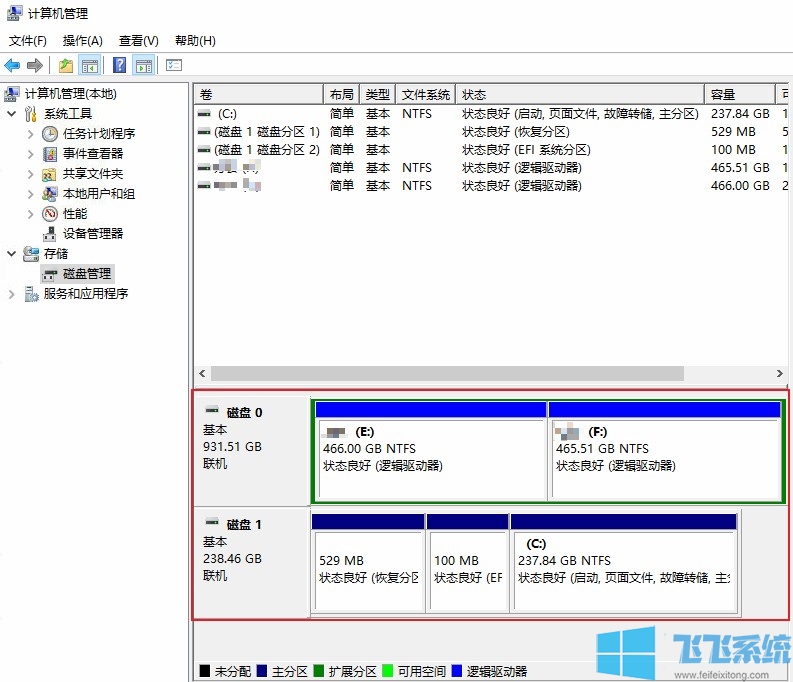The width and height of the screenshot is (793, 682).
Task: Toggle the Show/Hide Action Pane icon
Action: coord(144,65)
